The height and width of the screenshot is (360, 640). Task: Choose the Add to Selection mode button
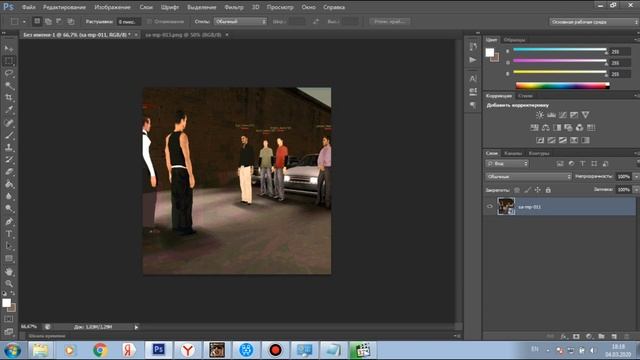tap(48, 21)
